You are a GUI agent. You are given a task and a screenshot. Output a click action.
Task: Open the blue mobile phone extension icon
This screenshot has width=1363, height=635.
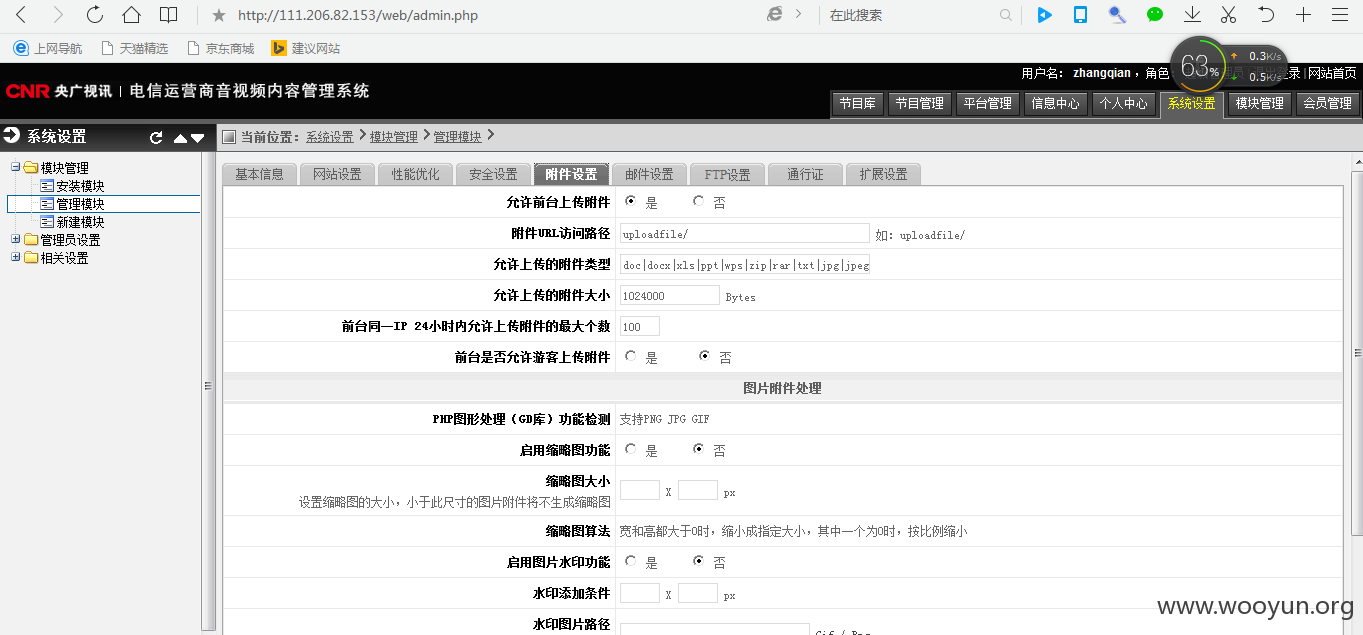[x=1081, y=15]
